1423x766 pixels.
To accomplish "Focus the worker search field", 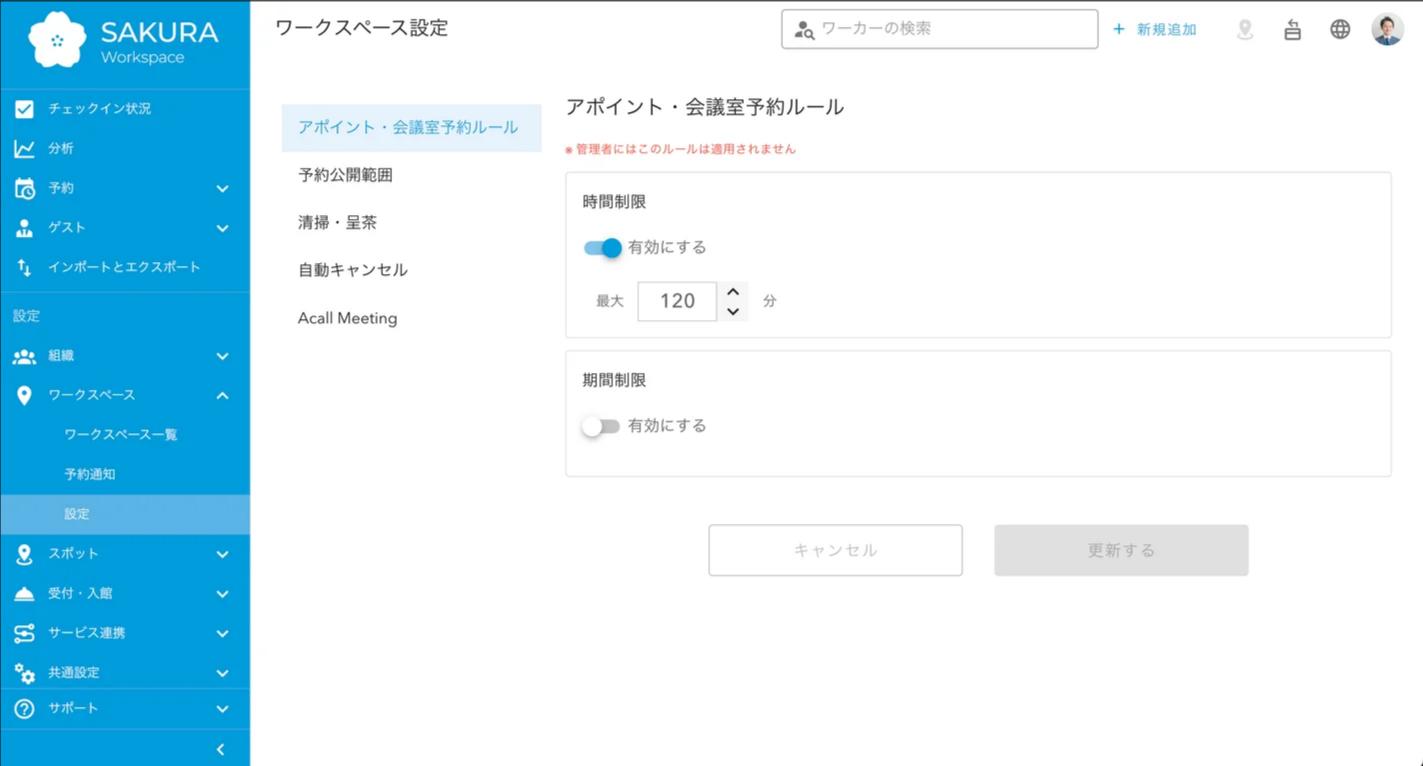I will coord(950,29).
